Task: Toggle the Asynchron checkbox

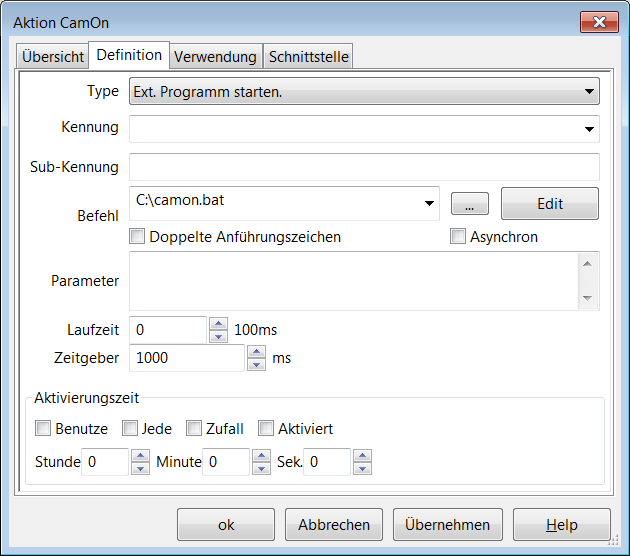Action: [458, 237]
